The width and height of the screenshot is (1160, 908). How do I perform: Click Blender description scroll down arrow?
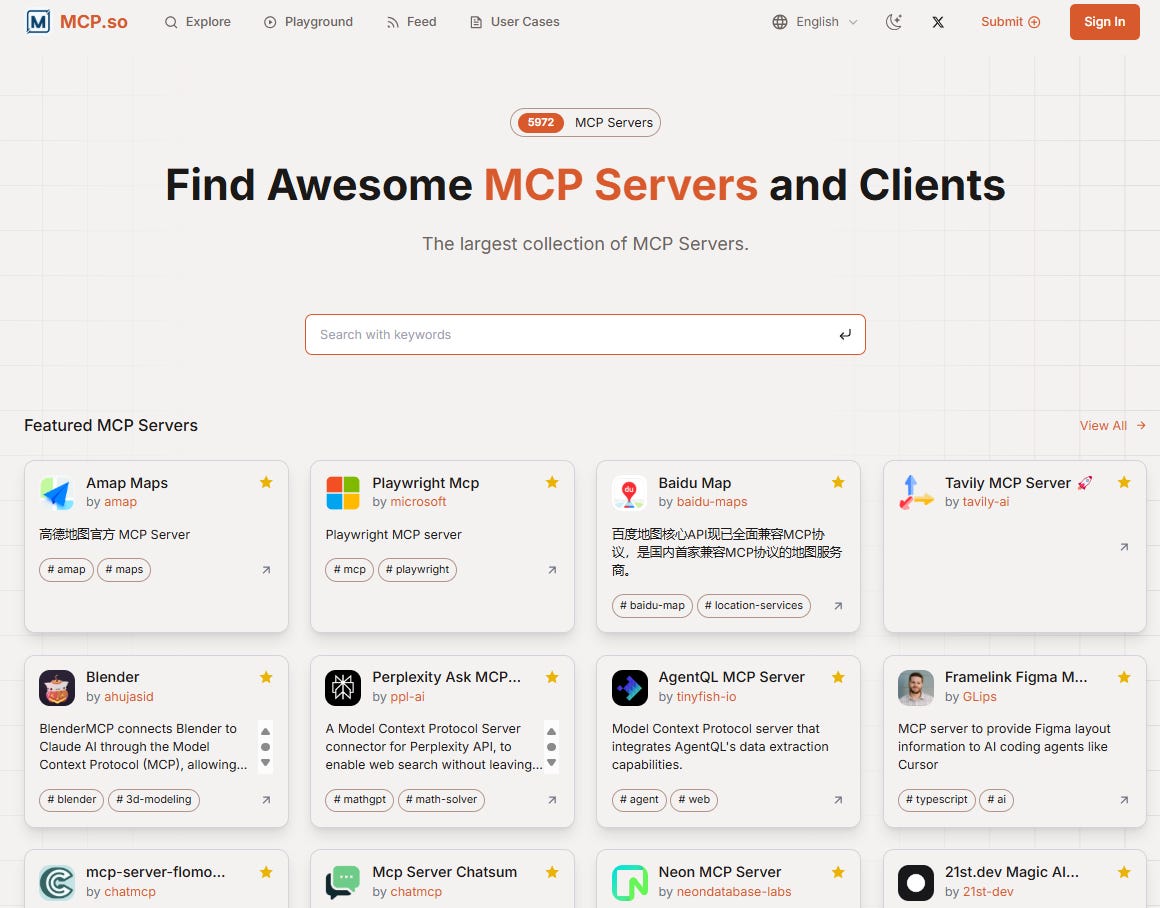point(266,763)
